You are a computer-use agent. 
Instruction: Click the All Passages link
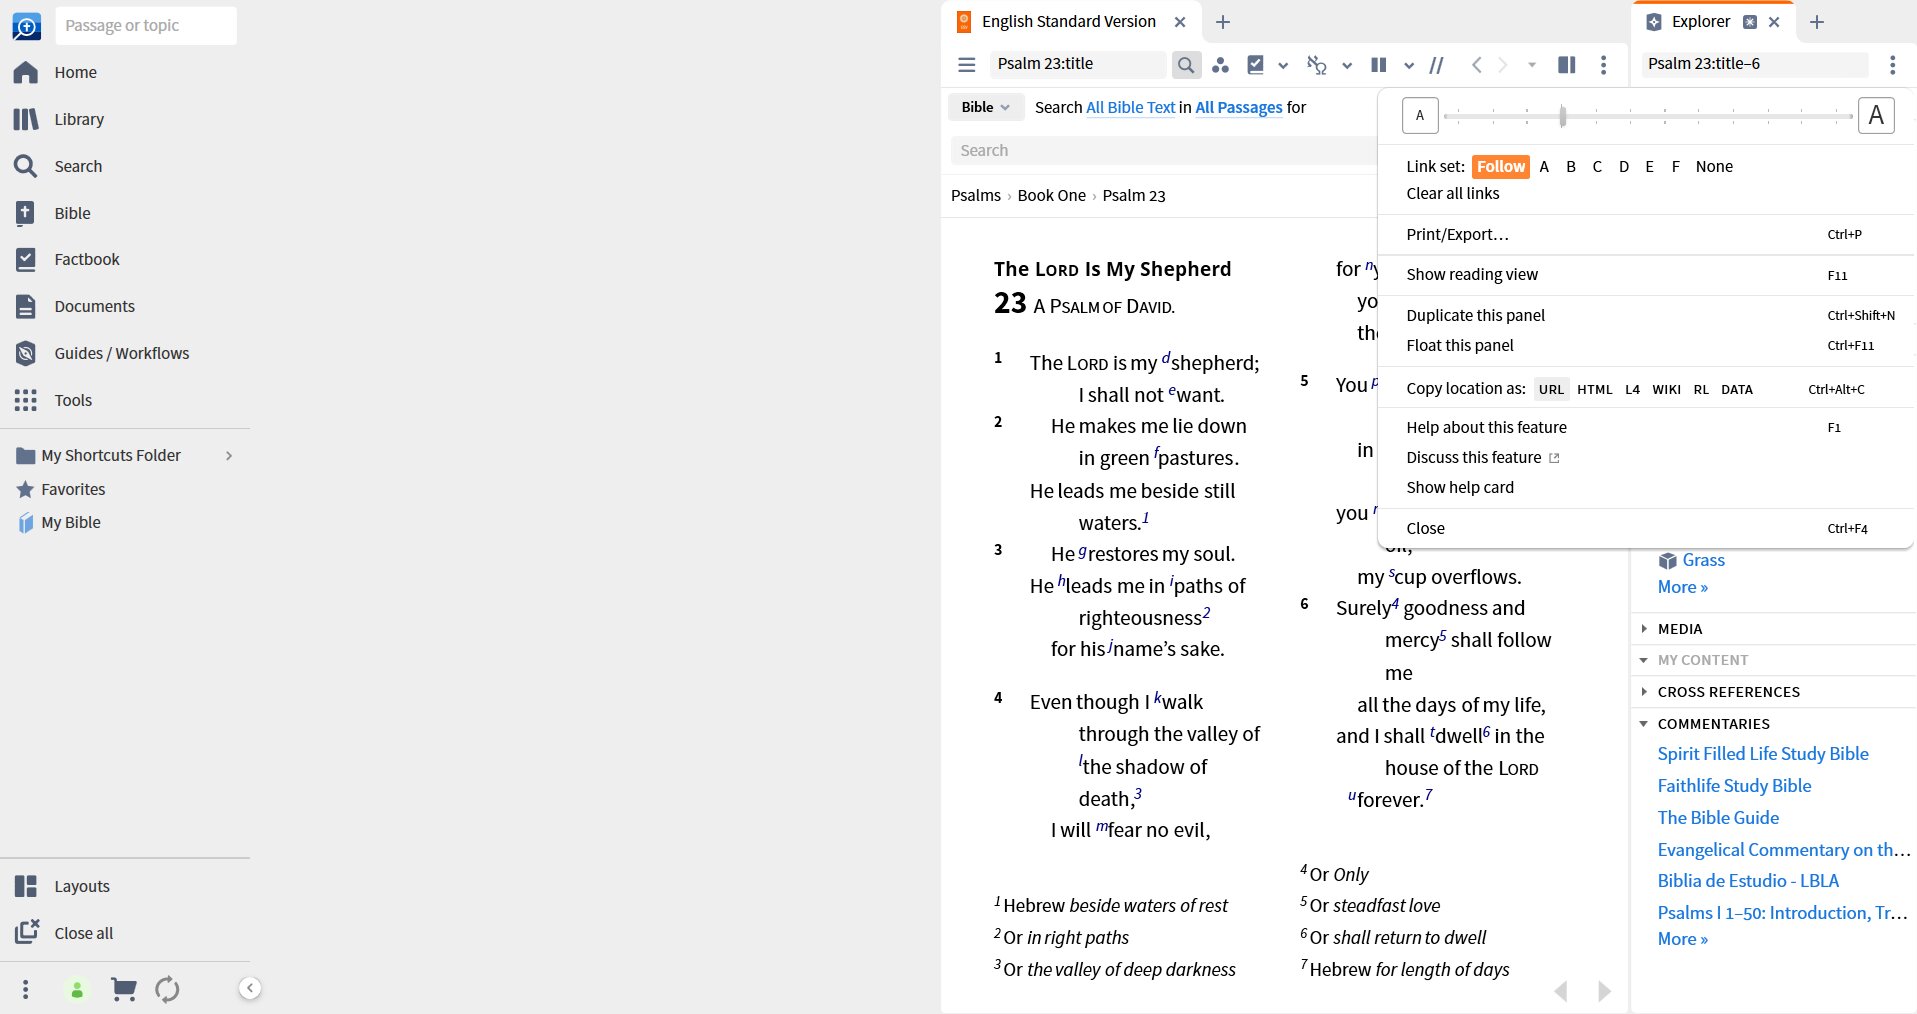point(1239,108)
